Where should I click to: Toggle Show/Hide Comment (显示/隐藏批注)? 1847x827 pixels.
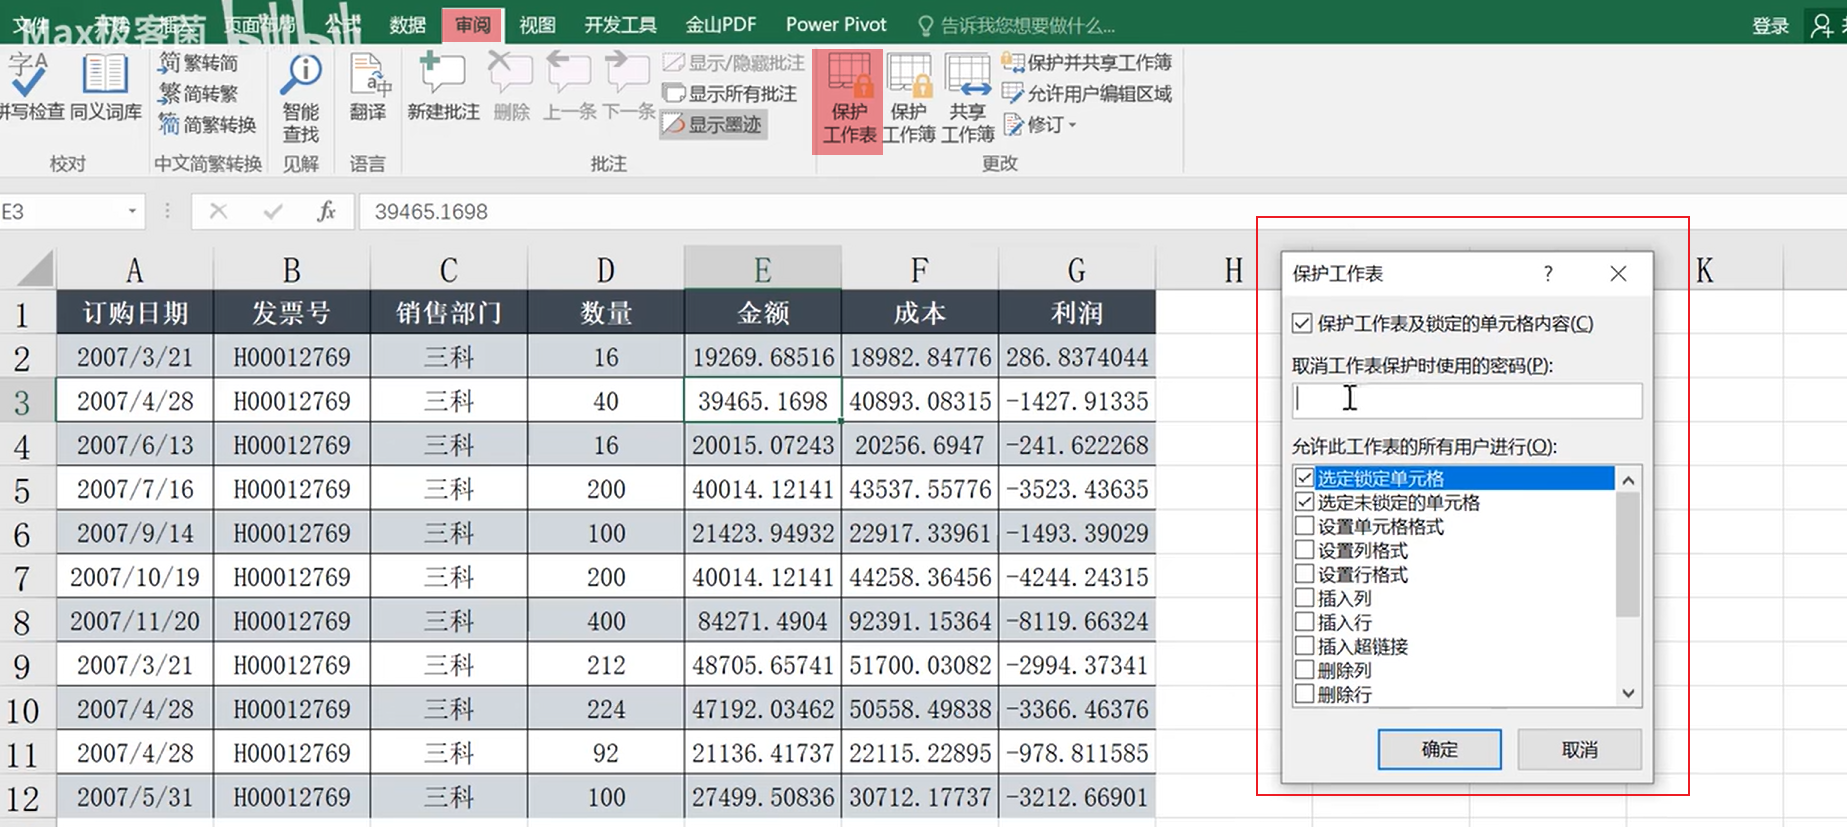pyautogui.click(x=733, y=63)
